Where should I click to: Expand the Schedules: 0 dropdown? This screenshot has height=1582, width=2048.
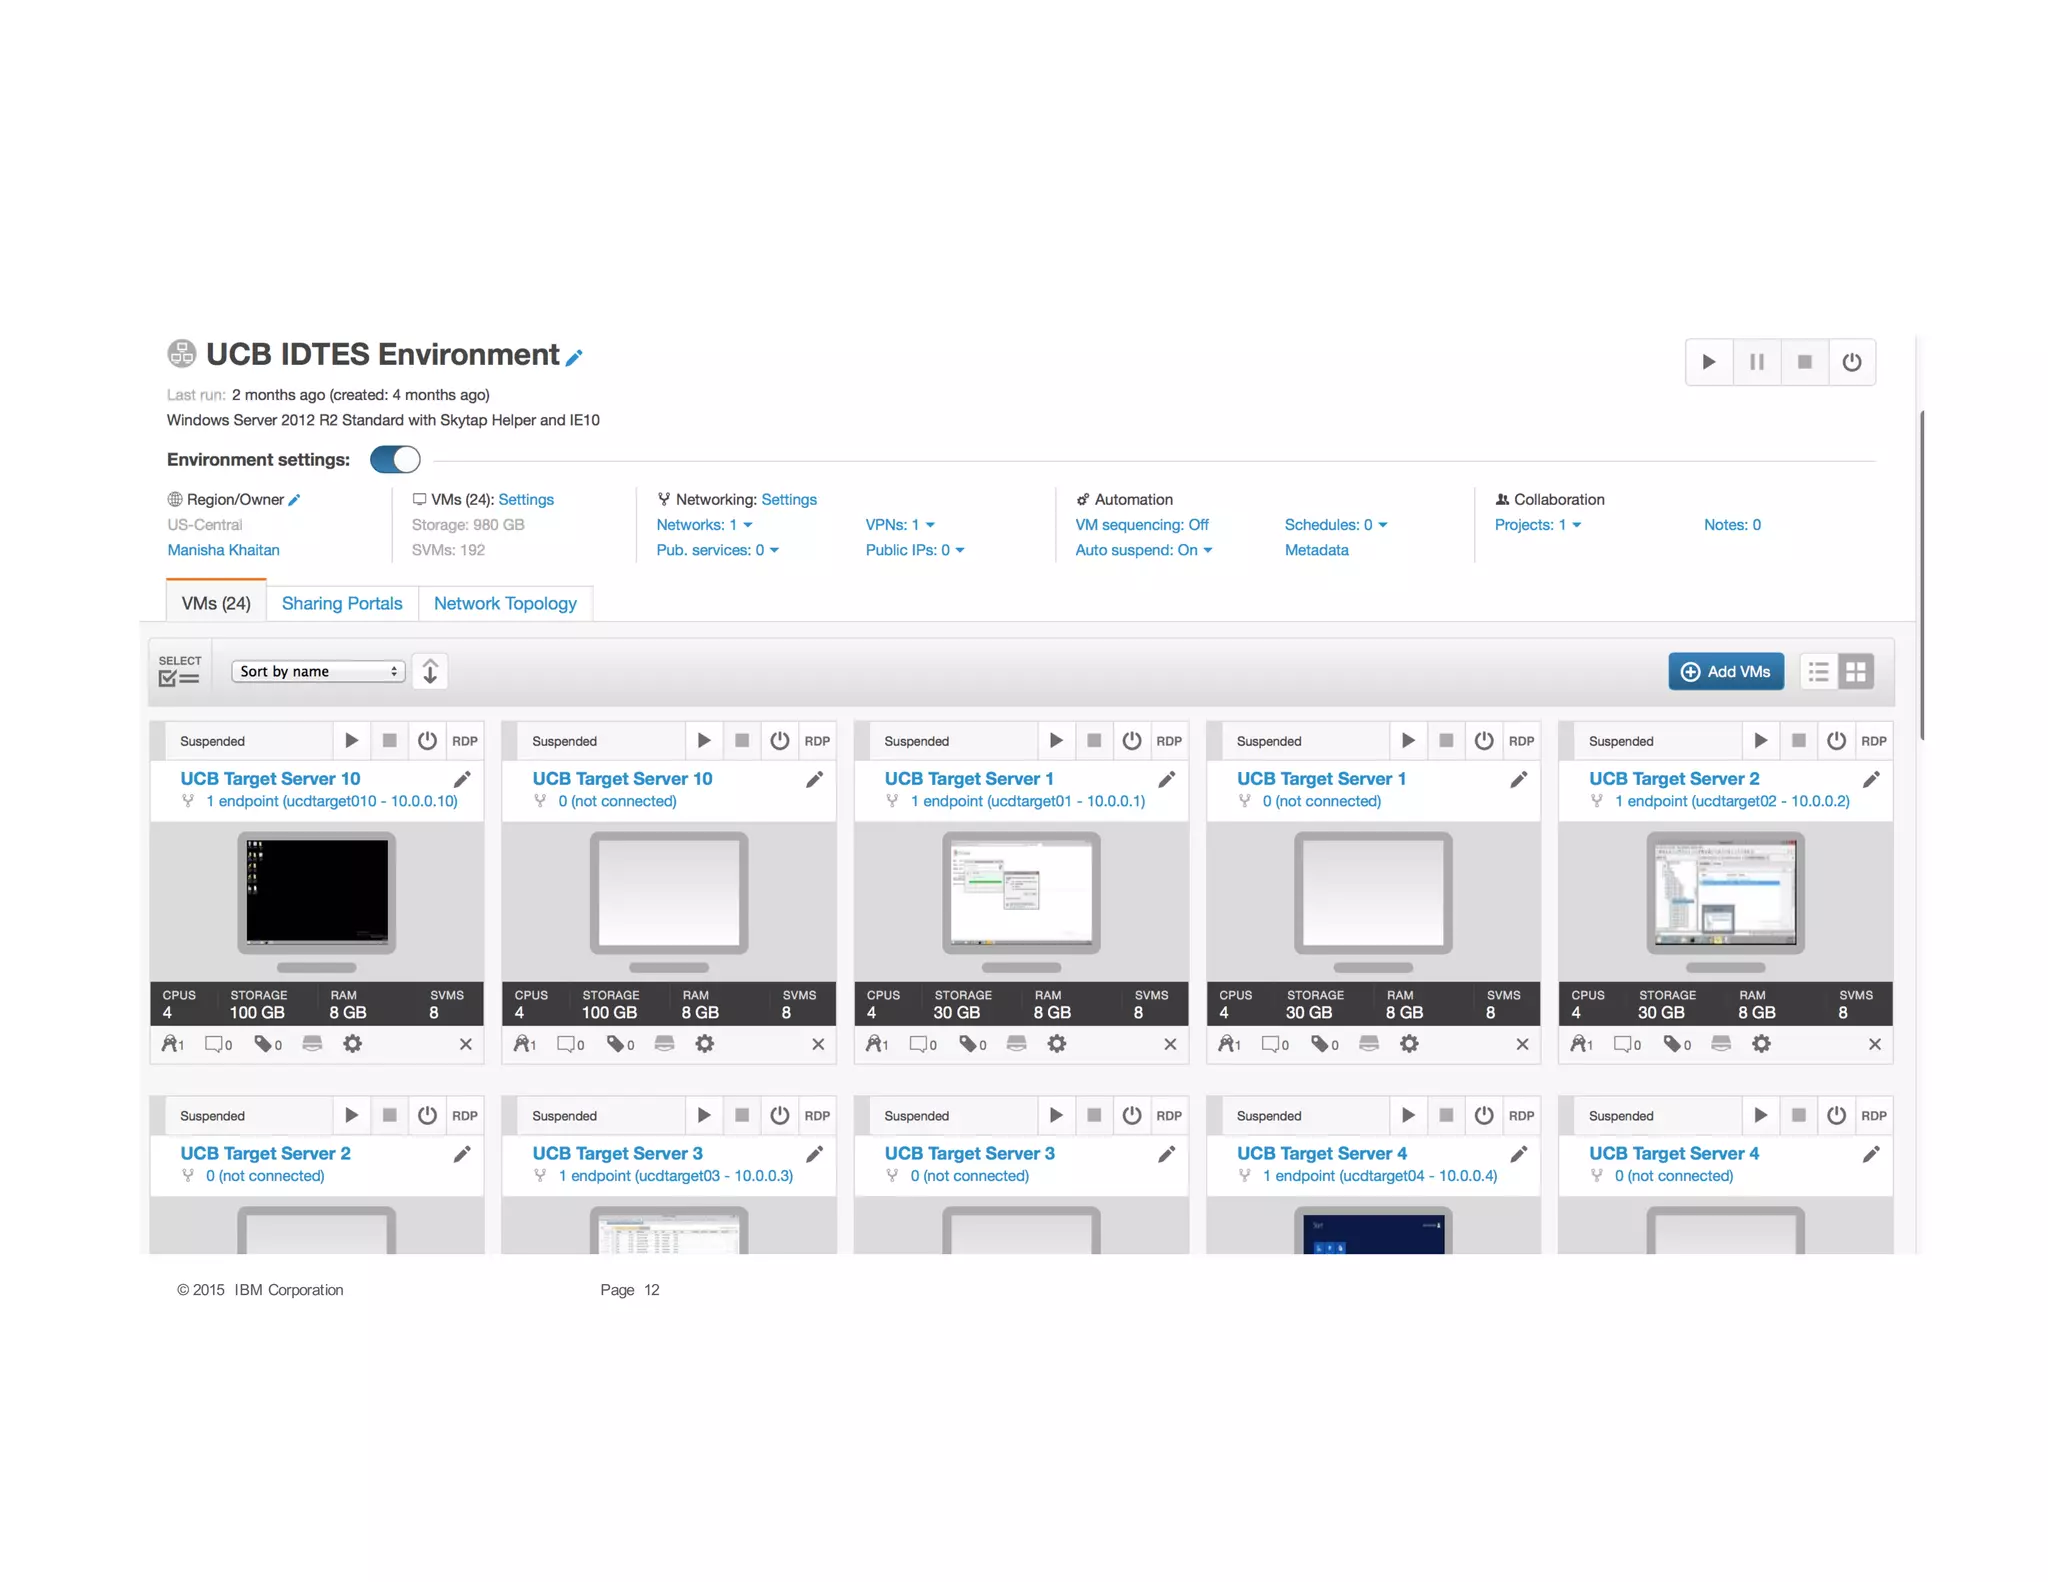tap(1336, 525)
